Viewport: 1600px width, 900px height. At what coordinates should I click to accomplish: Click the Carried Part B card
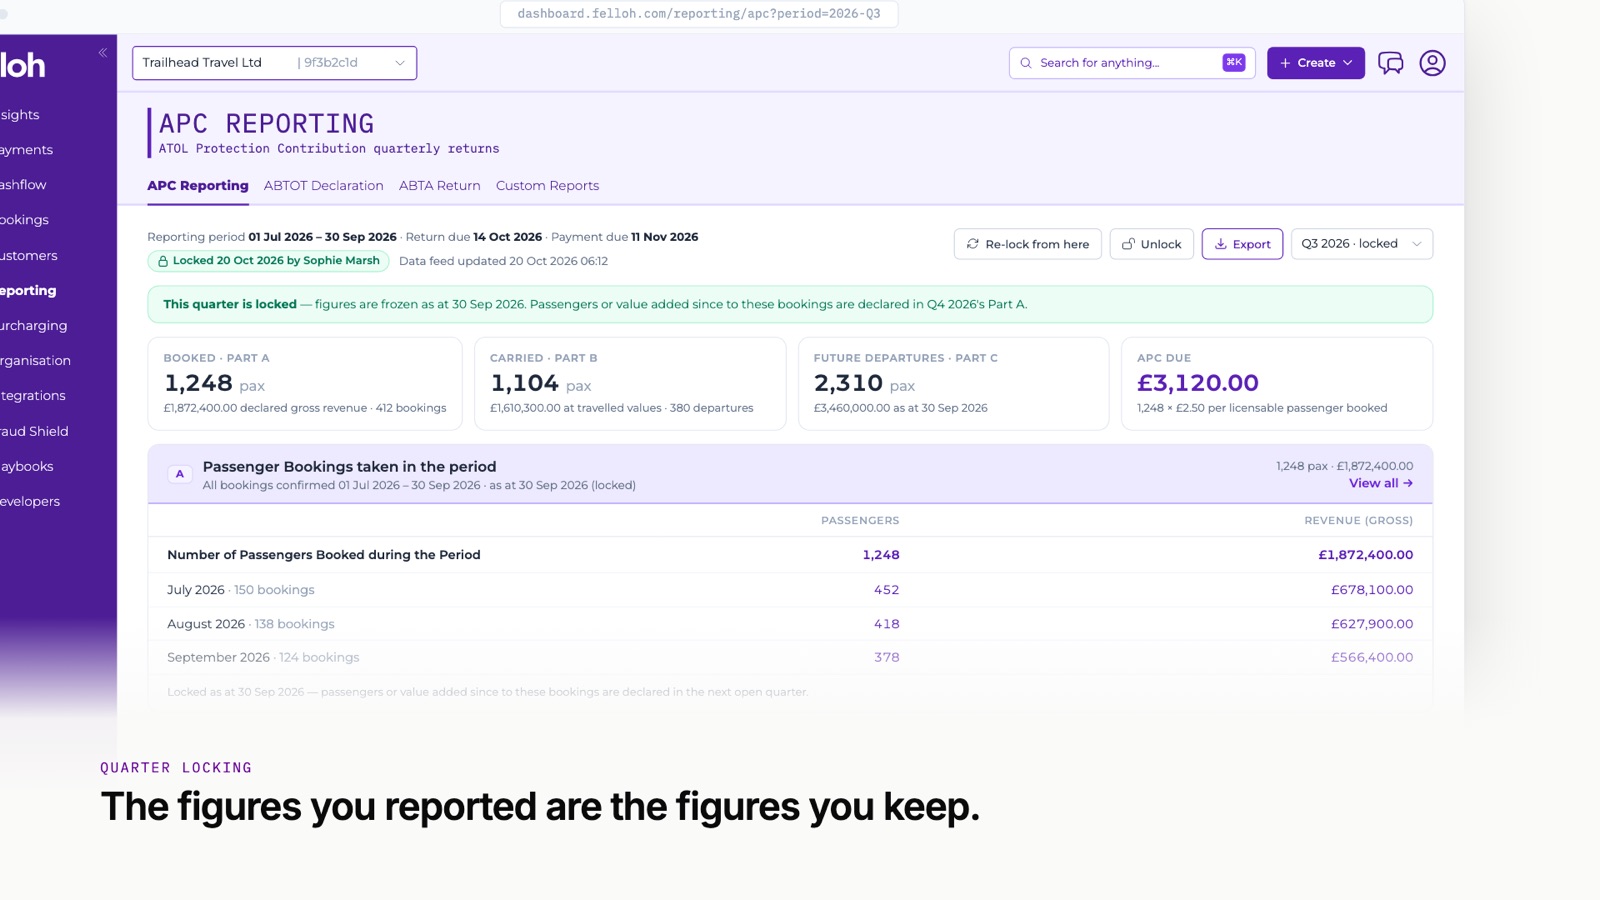click(x=630, y=384)
